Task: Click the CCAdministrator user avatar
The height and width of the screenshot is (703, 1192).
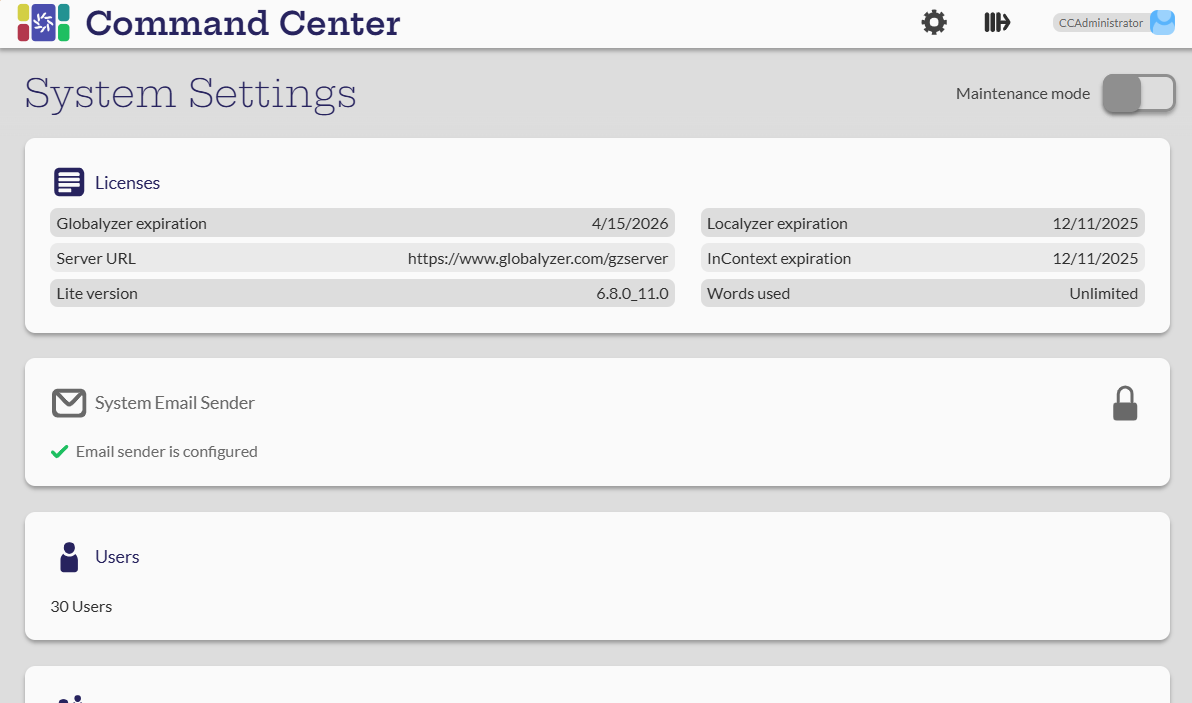Action: pyautogui.click(x=1162, y=23)
